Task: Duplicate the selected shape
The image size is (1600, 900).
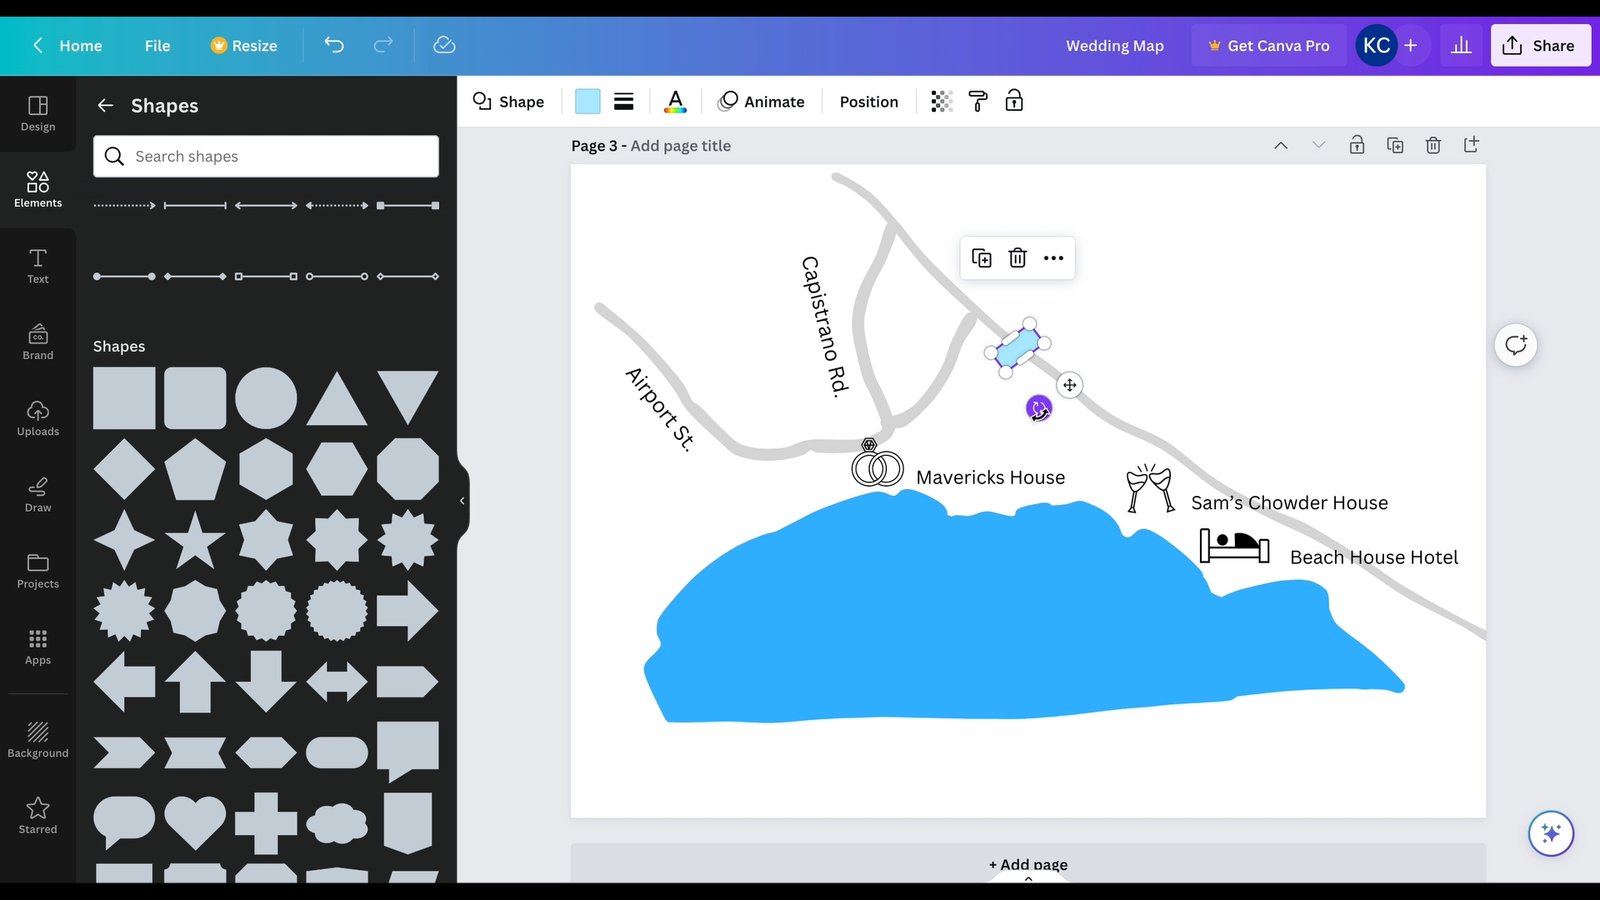Action: click(981, 257)
